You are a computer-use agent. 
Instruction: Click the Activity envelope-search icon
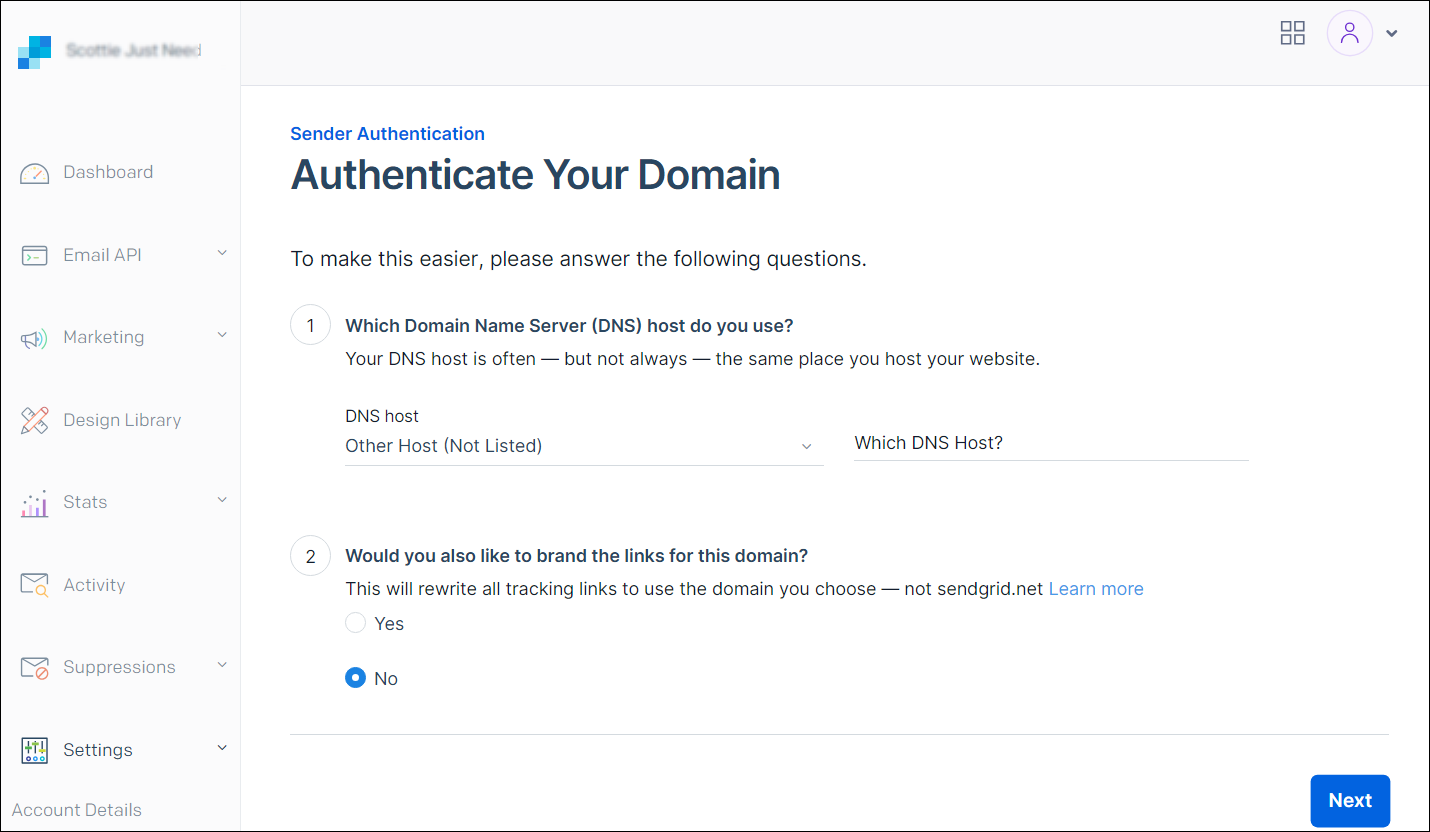(34, 586)
